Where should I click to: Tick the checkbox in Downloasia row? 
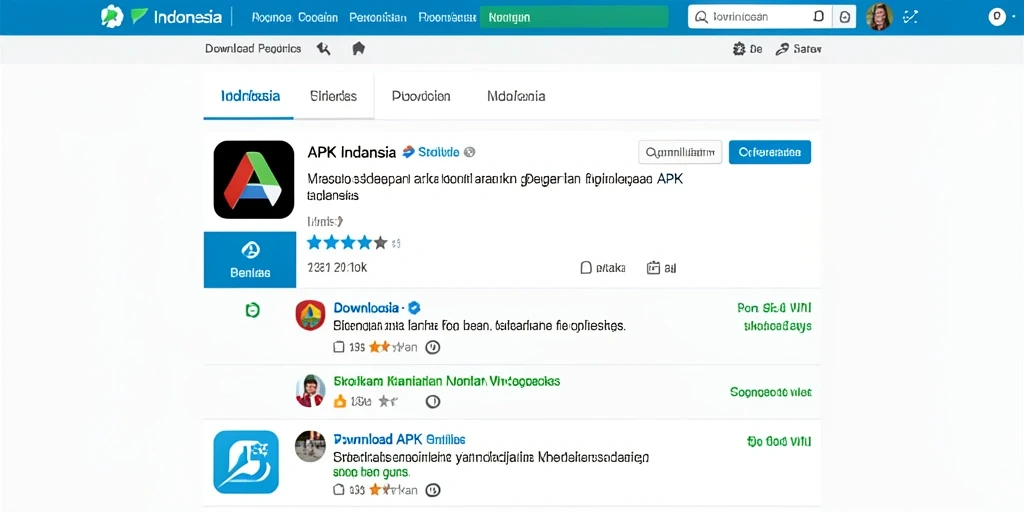338,347
